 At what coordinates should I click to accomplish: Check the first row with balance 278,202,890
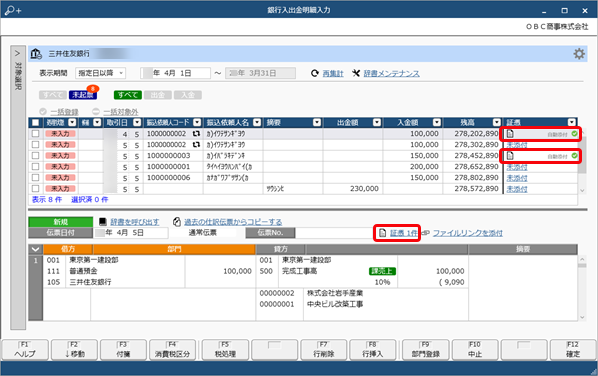35,133
